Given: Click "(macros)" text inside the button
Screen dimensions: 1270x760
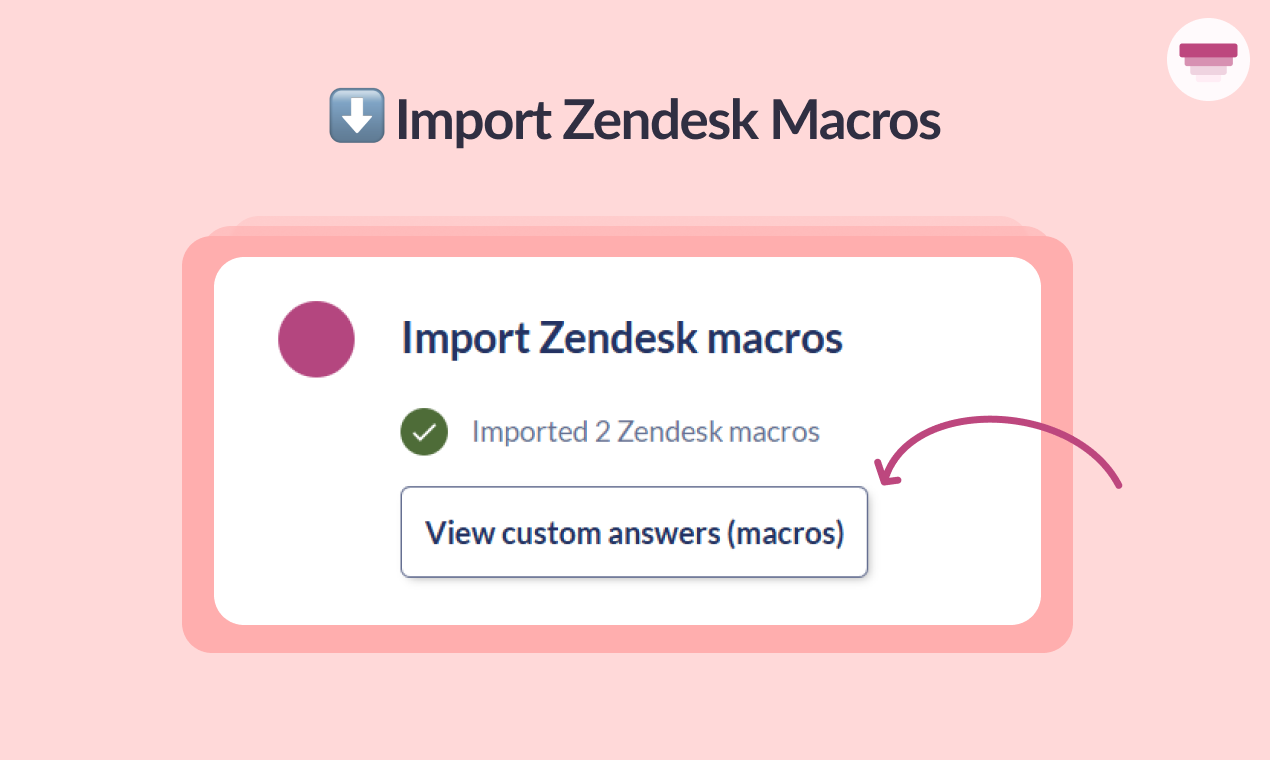Looking at the screenshot, I should (x=785, y=533).
